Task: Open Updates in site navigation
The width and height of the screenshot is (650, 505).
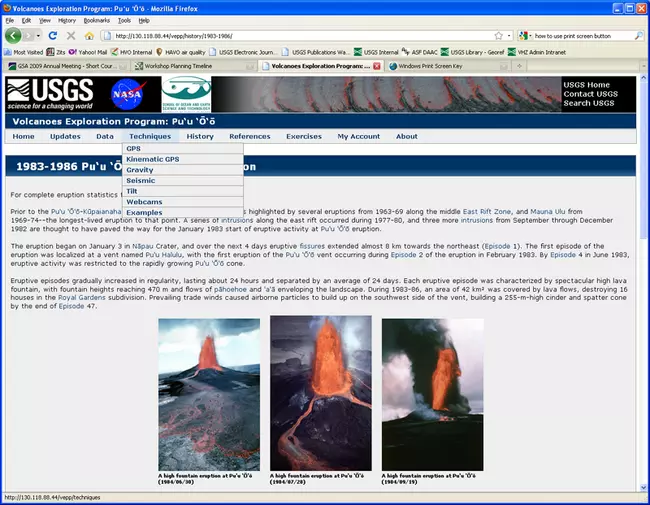Action: (x=65, y=136)
